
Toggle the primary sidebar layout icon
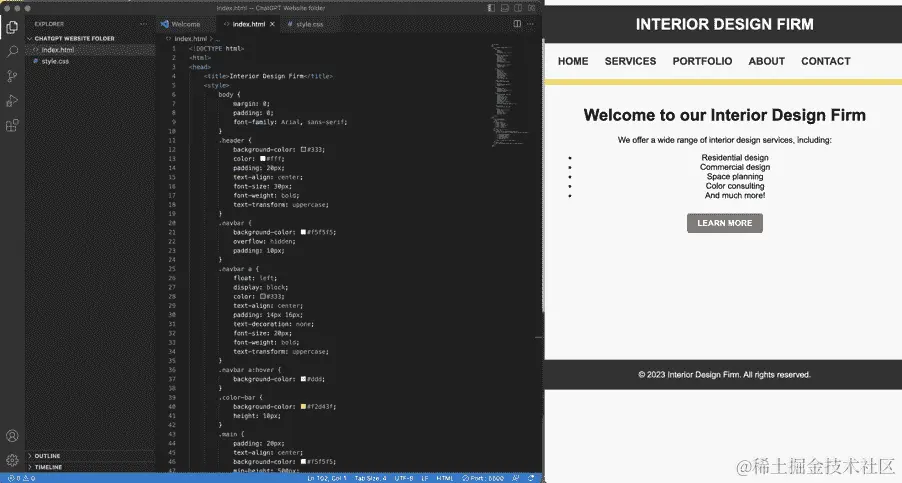click(x=491, y=8)
